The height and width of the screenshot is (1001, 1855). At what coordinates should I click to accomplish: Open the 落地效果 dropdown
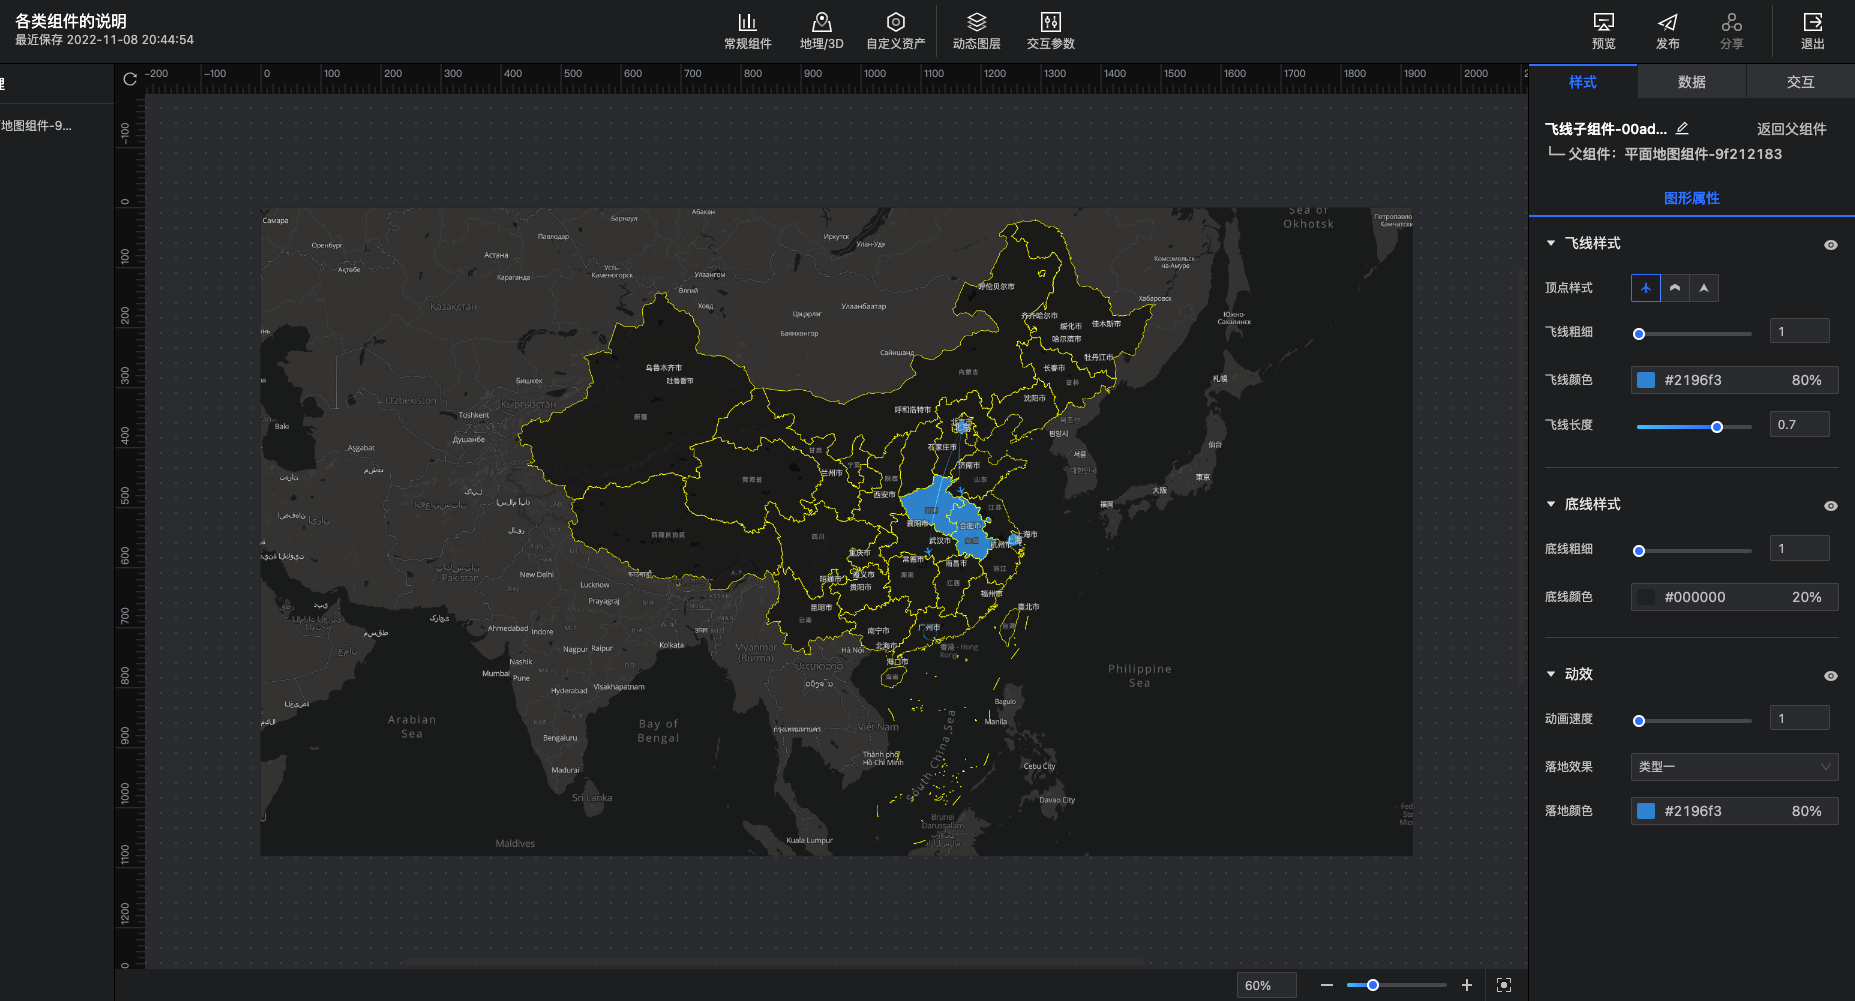(x=1733, y=767)
